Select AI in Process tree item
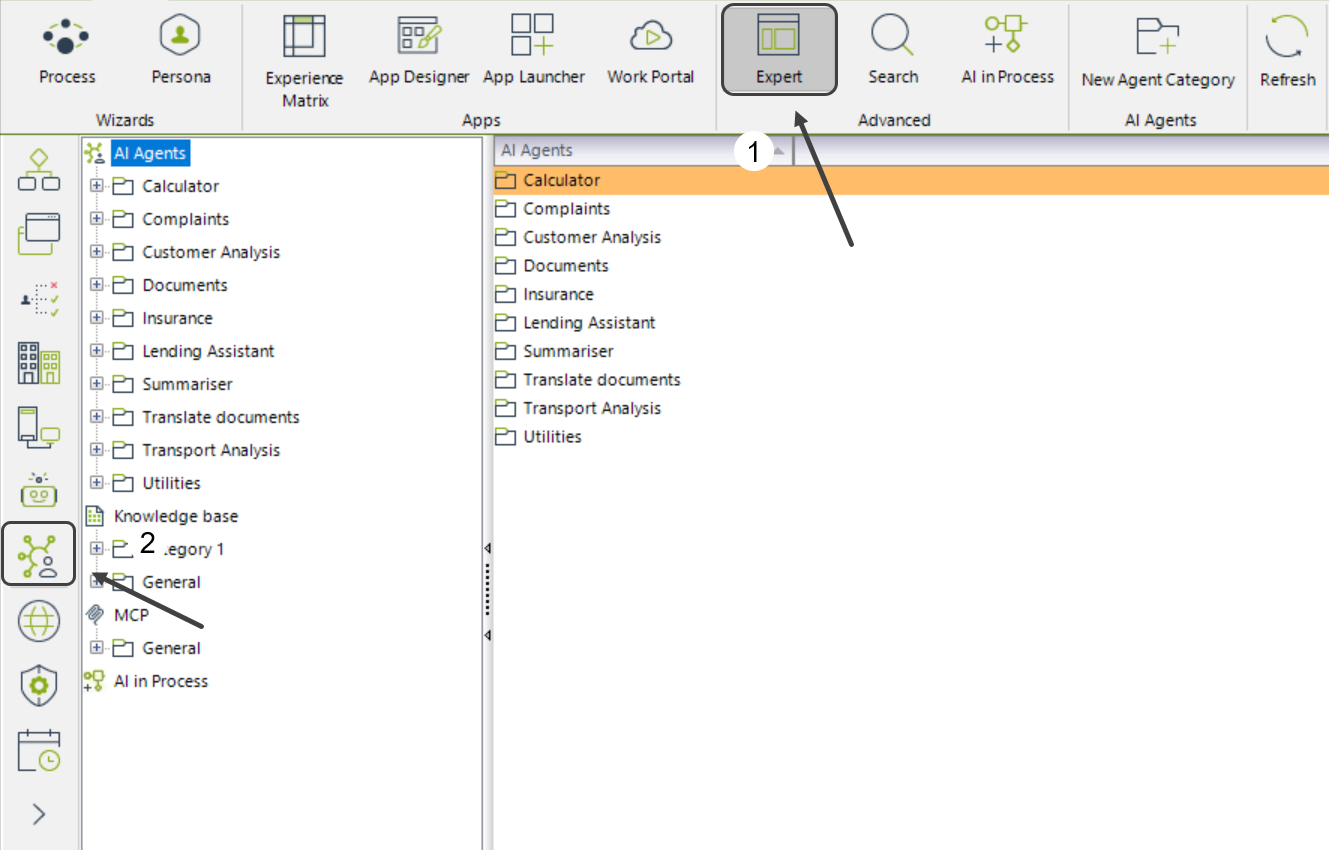 click(x=160, y=681)
